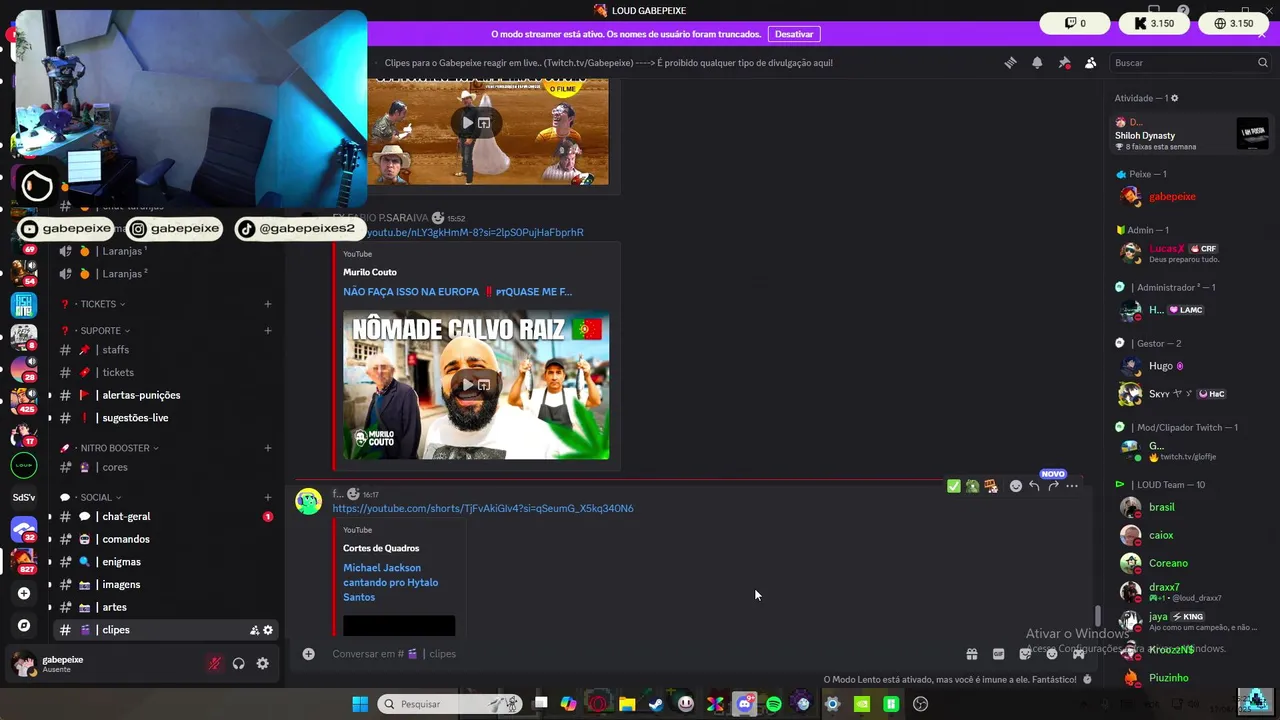Open the staffs channel
The width and height of the screenshot is (1280, 720).
point(165,350)
